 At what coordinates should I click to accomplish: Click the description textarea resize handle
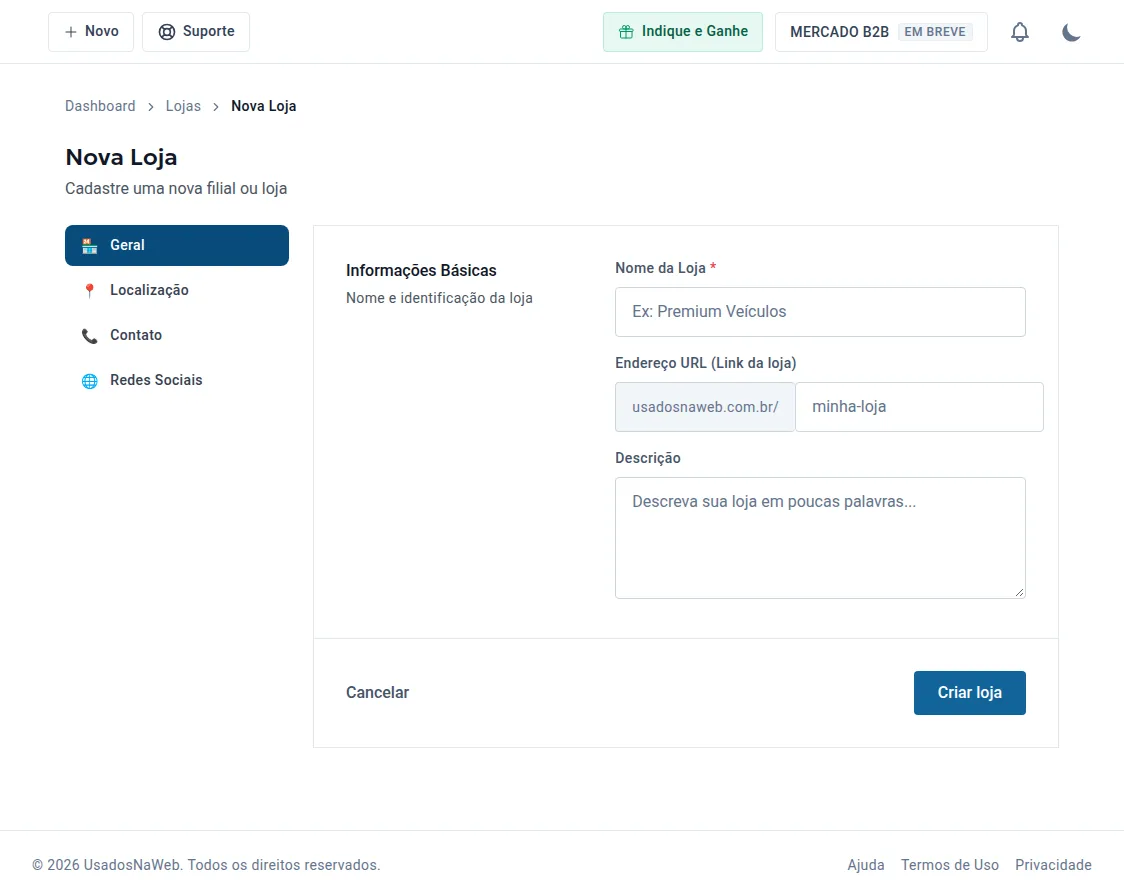click(1019, 592)
